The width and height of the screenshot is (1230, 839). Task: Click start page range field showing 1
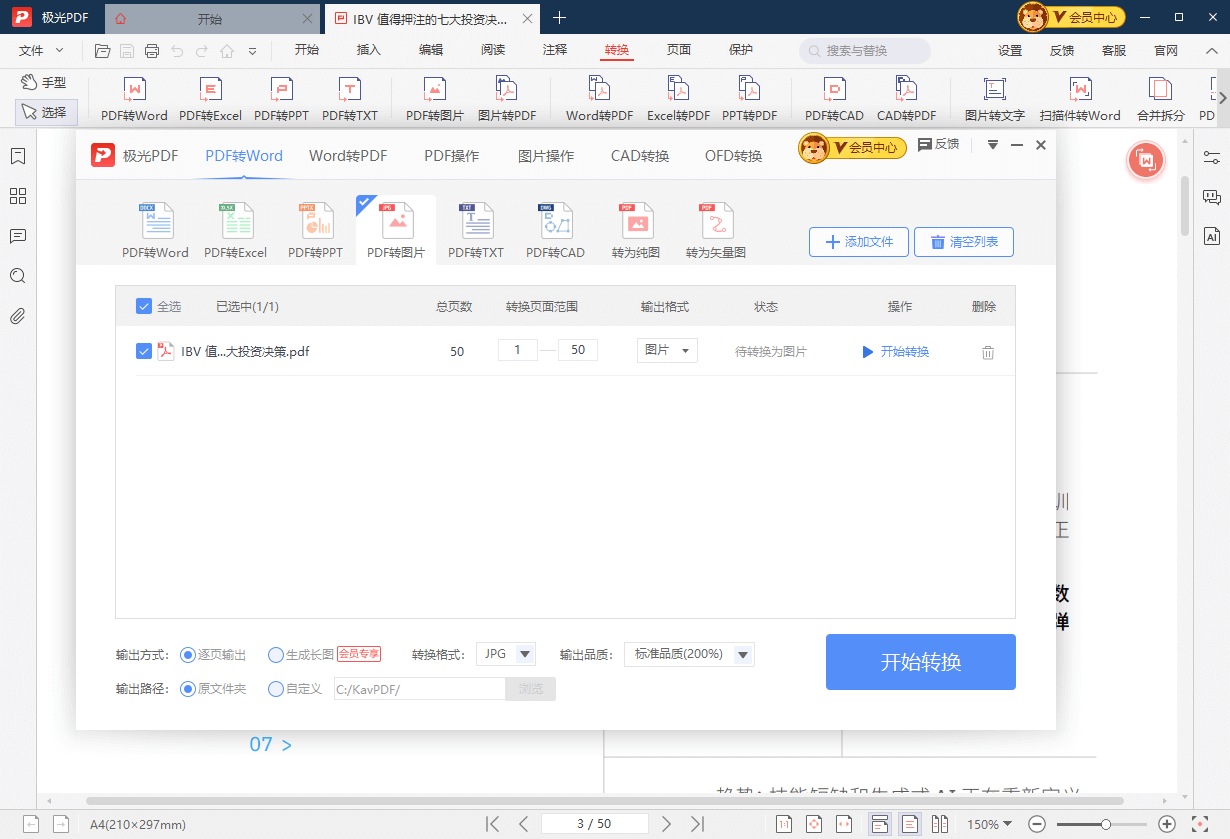518,350
